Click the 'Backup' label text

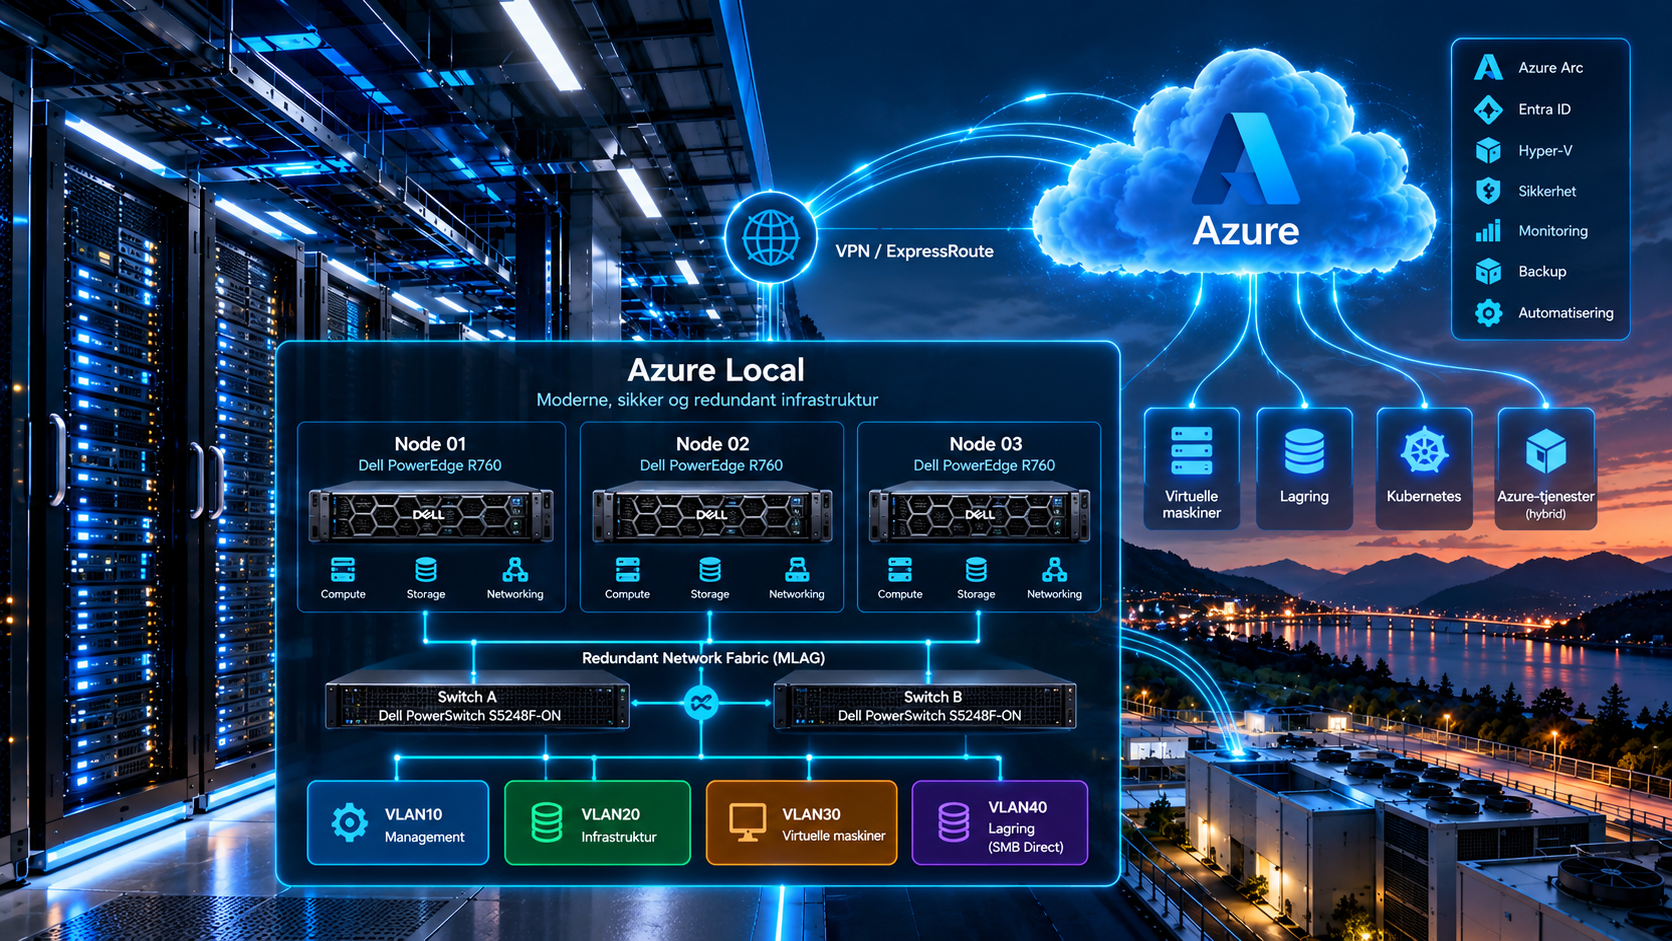(1542, 272)
